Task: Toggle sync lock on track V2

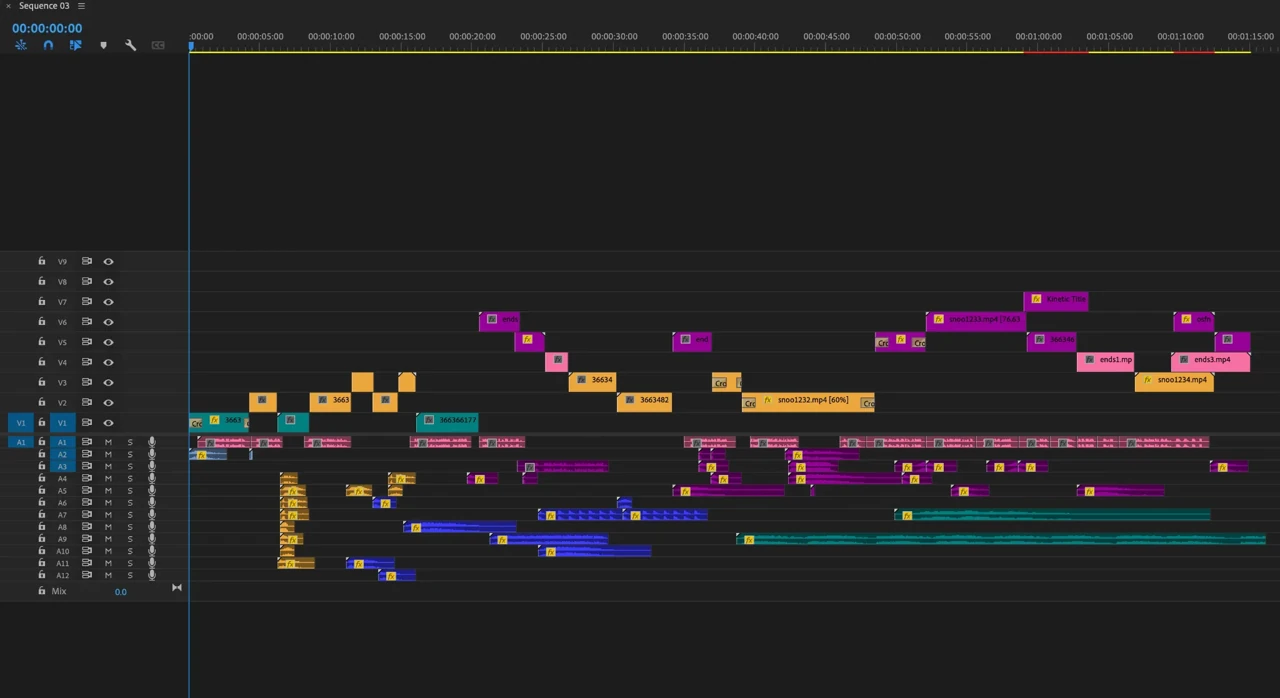Action: 86,402
